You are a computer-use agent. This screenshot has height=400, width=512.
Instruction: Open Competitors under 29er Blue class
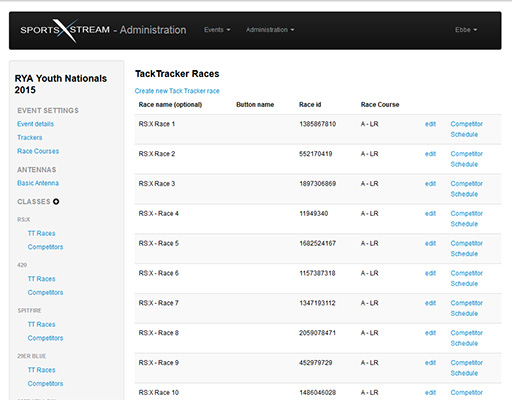tap(45, 384)
